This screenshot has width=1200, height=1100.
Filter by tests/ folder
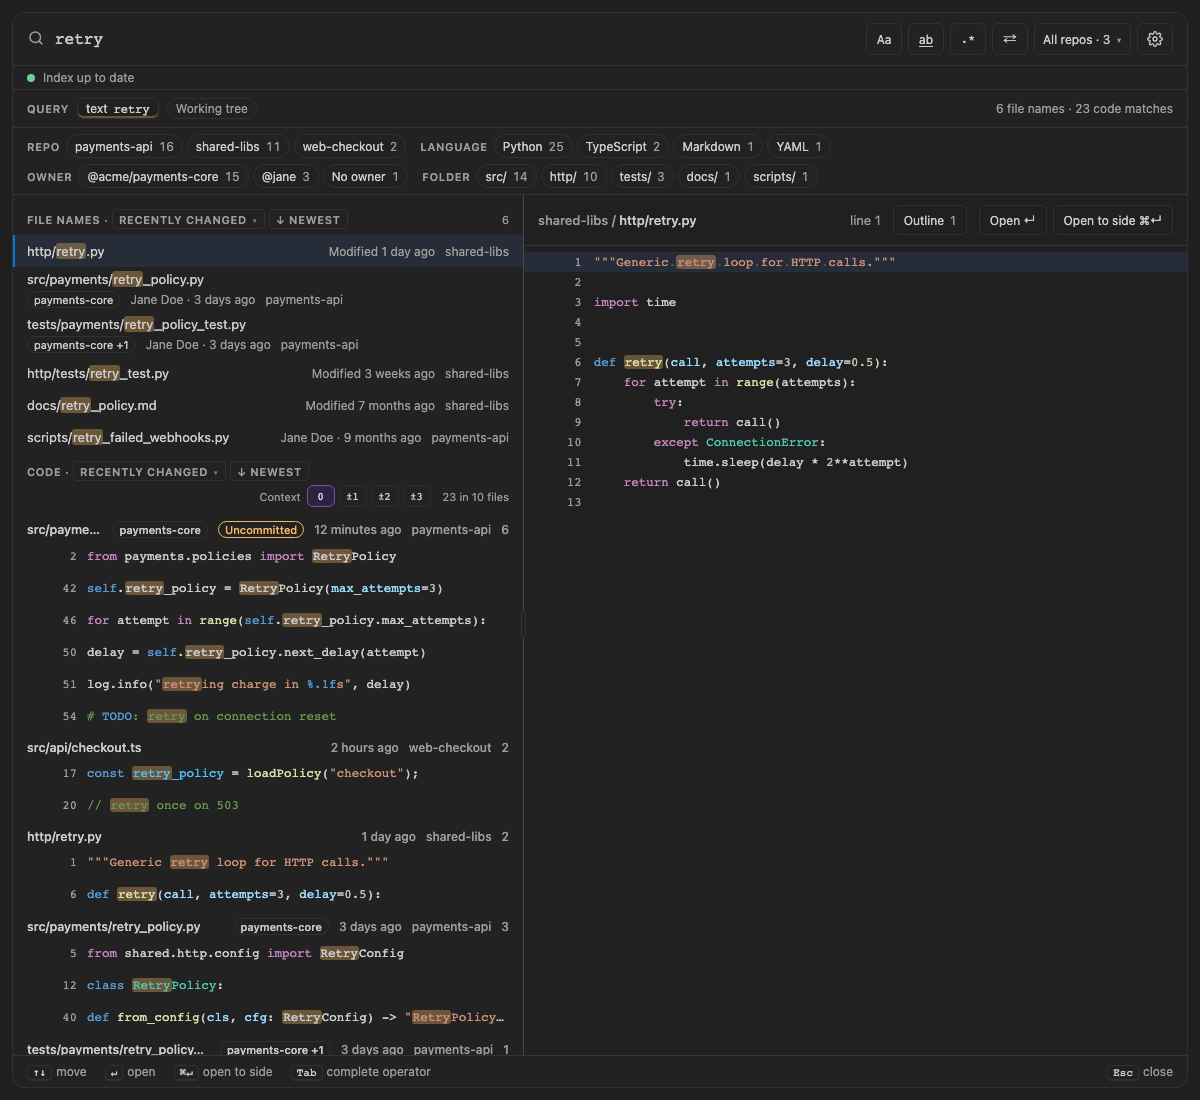pyautogui.click(x=642, y=177)
